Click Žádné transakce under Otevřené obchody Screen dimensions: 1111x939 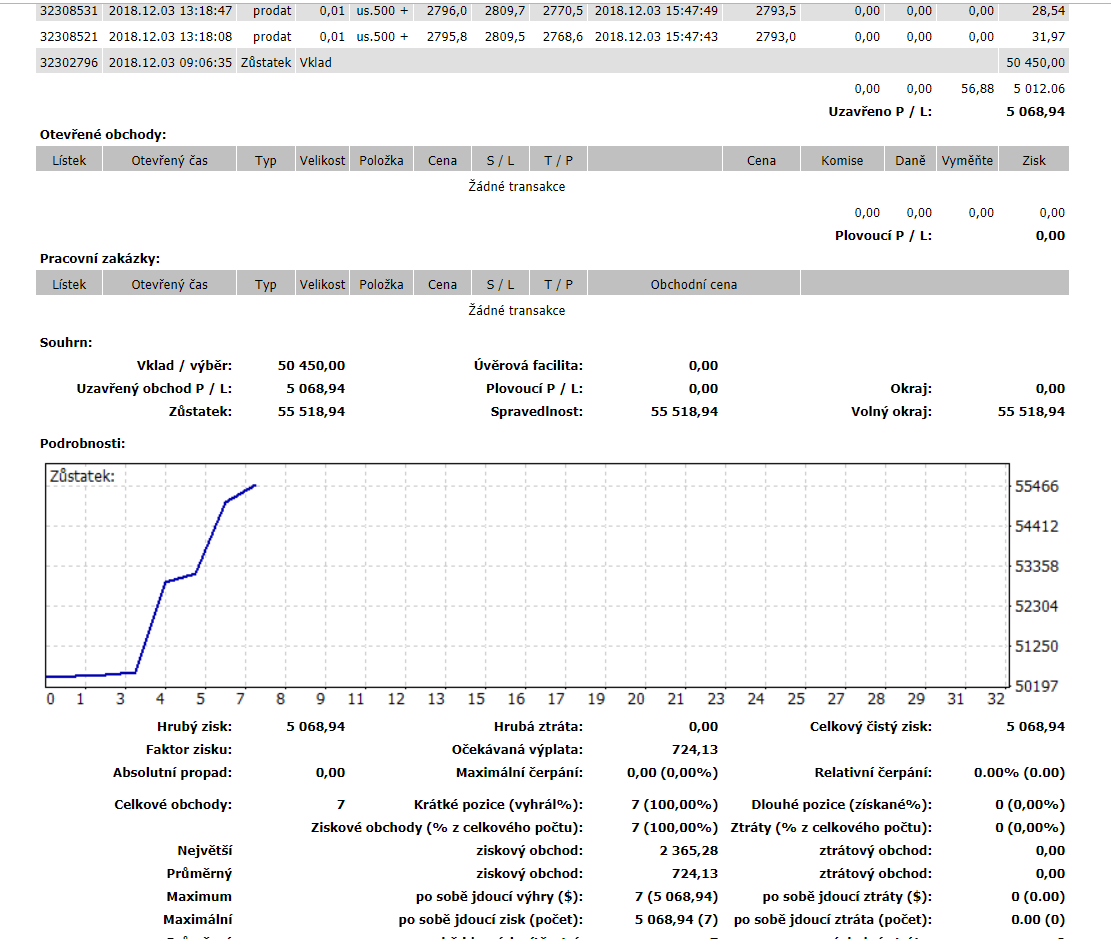517,186
